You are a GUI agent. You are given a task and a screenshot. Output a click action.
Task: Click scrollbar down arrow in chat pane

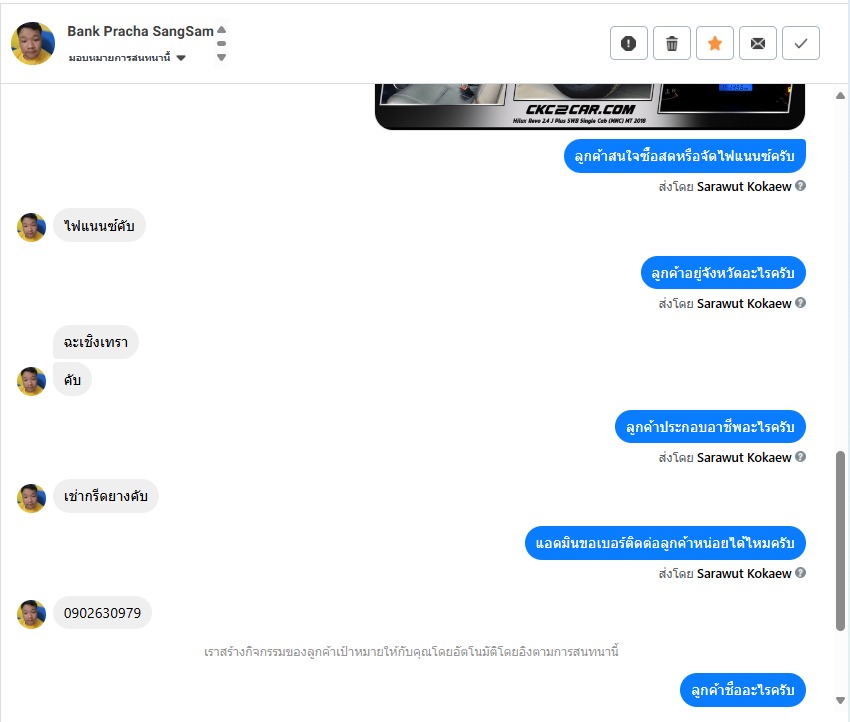tap(840, 700)
